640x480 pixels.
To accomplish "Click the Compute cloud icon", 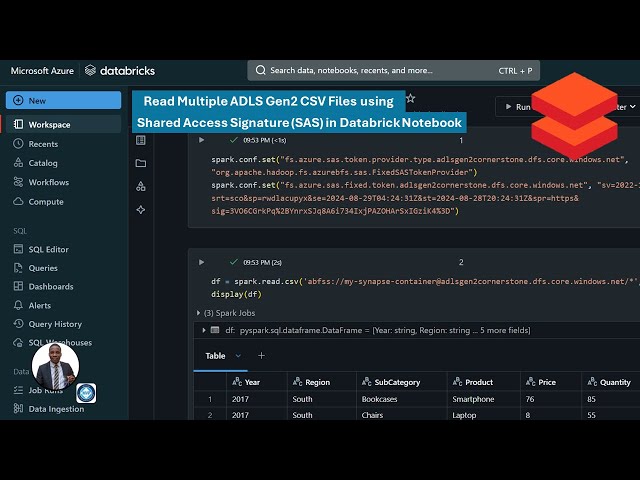I will click(x=18, y=201).
